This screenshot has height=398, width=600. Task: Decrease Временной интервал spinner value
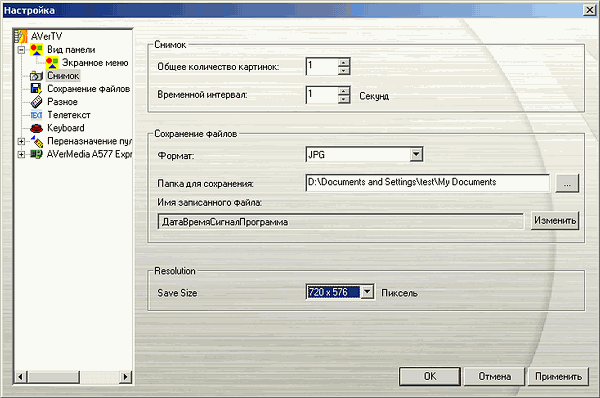click(x=344, y=99)
